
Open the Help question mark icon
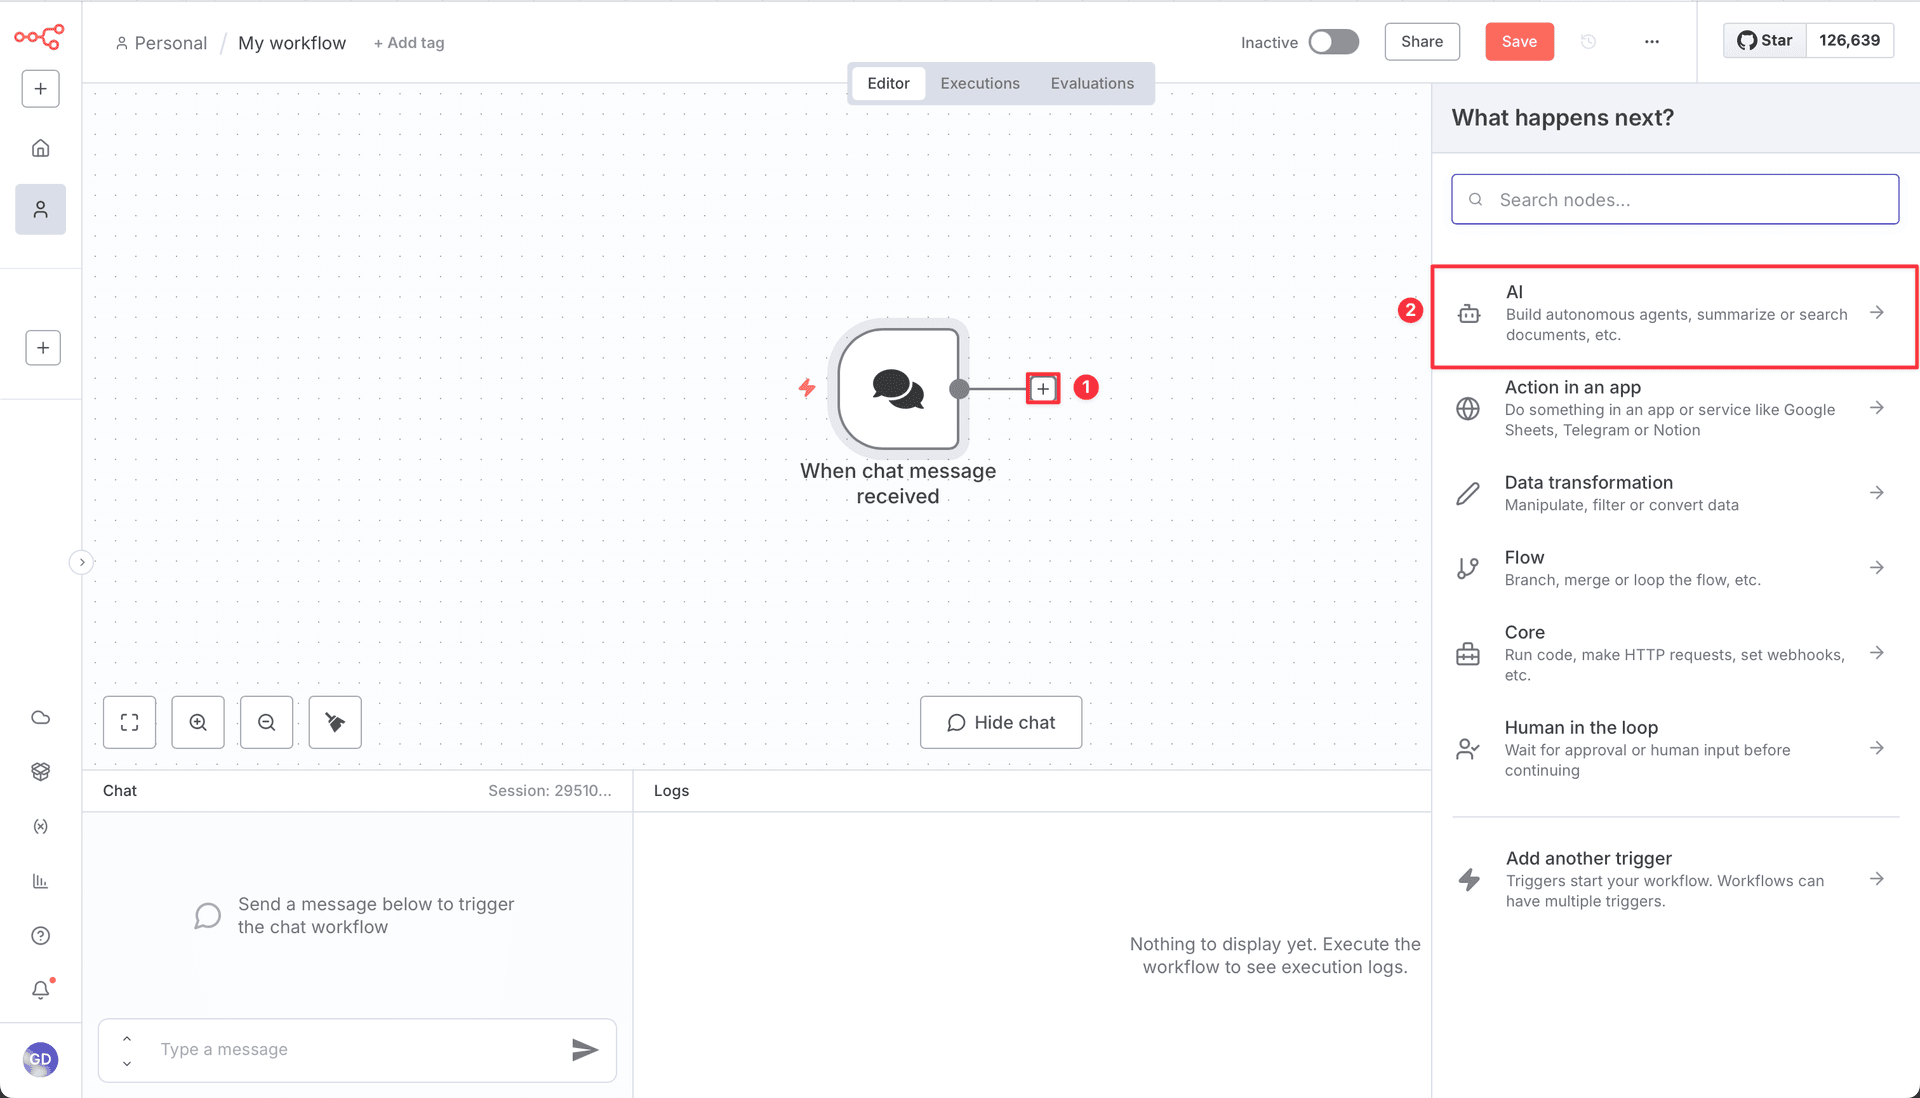tap(40, 935)
